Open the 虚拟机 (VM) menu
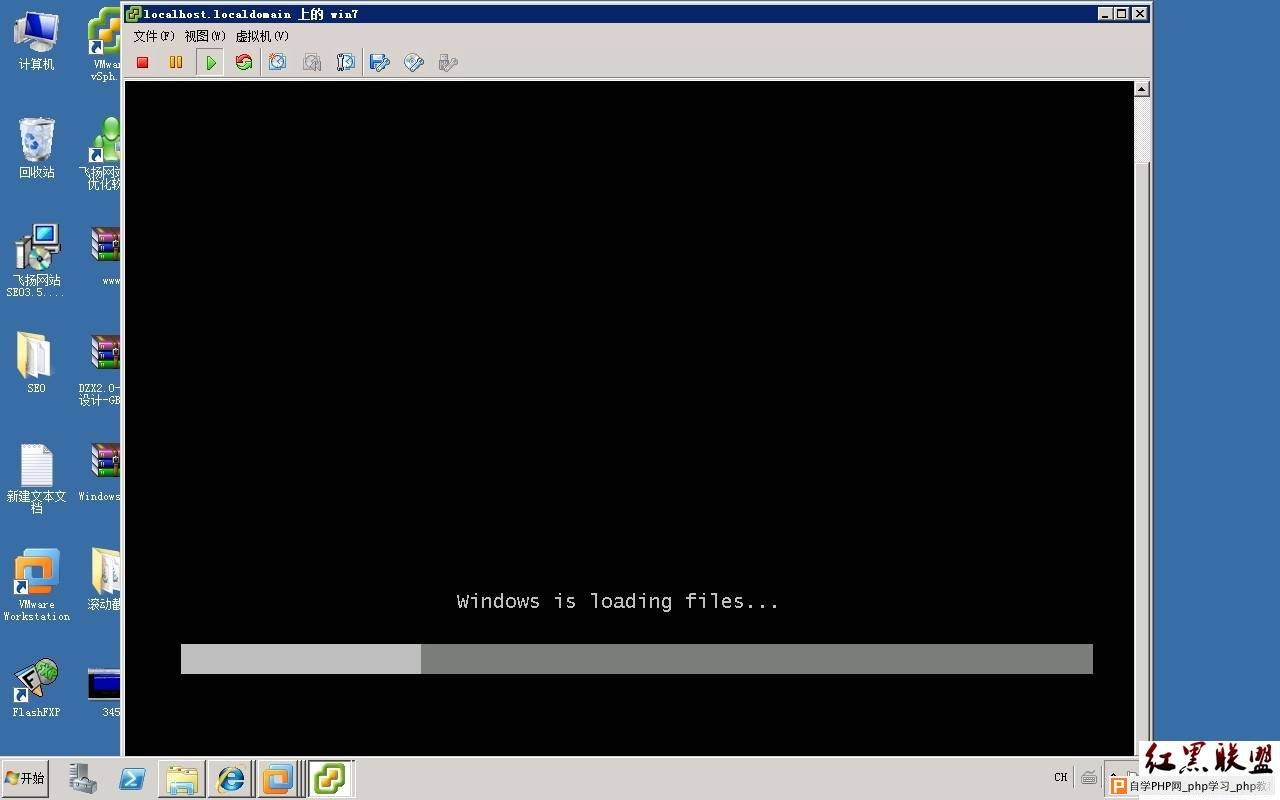Viewport: 1280px width, 800px height. pyautogui.click(x=261, y=36)
